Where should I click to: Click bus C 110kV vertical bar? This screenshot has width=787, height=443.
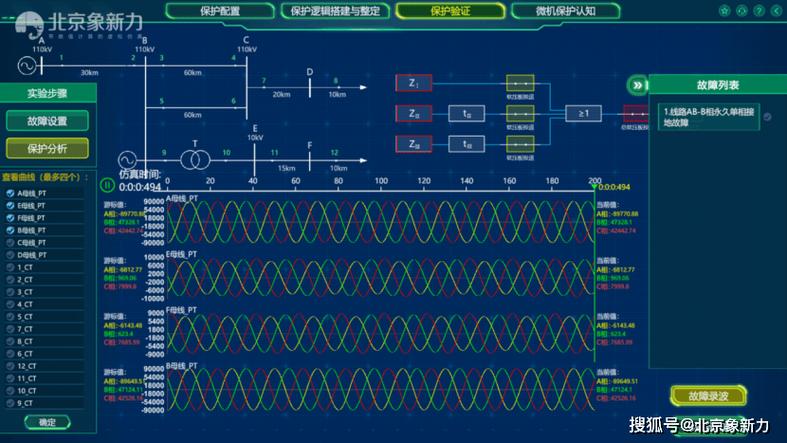246,87
